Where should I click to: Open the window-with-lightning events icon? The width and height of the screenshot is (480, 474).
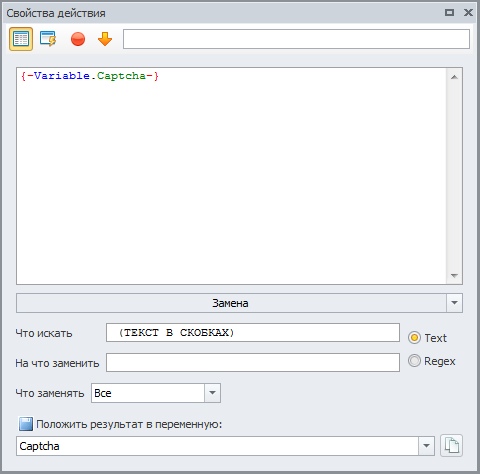(48, 39)
